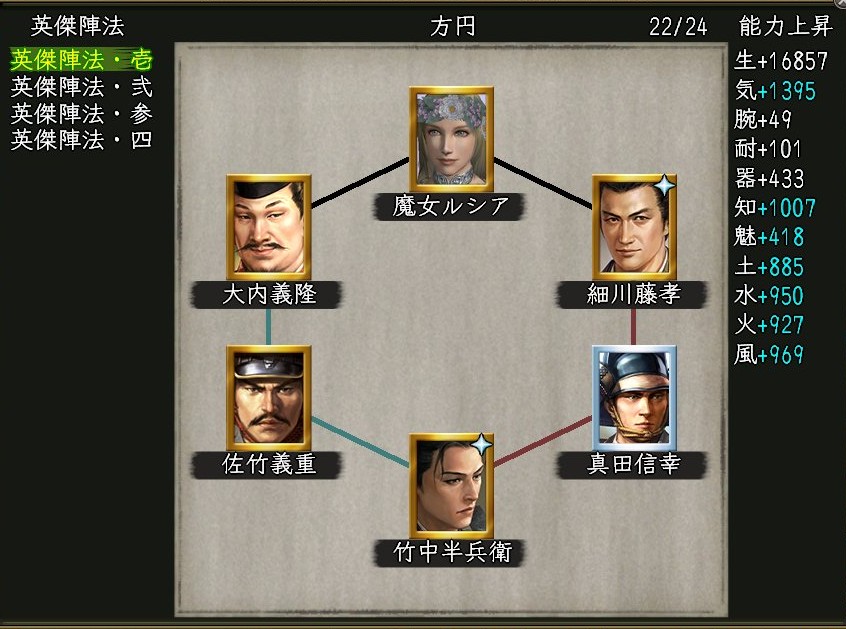This screenshot has width=846, height=629.
Task: Click the 真田信幸 blue-framed portrait
Action: click(x=634, y=398)
